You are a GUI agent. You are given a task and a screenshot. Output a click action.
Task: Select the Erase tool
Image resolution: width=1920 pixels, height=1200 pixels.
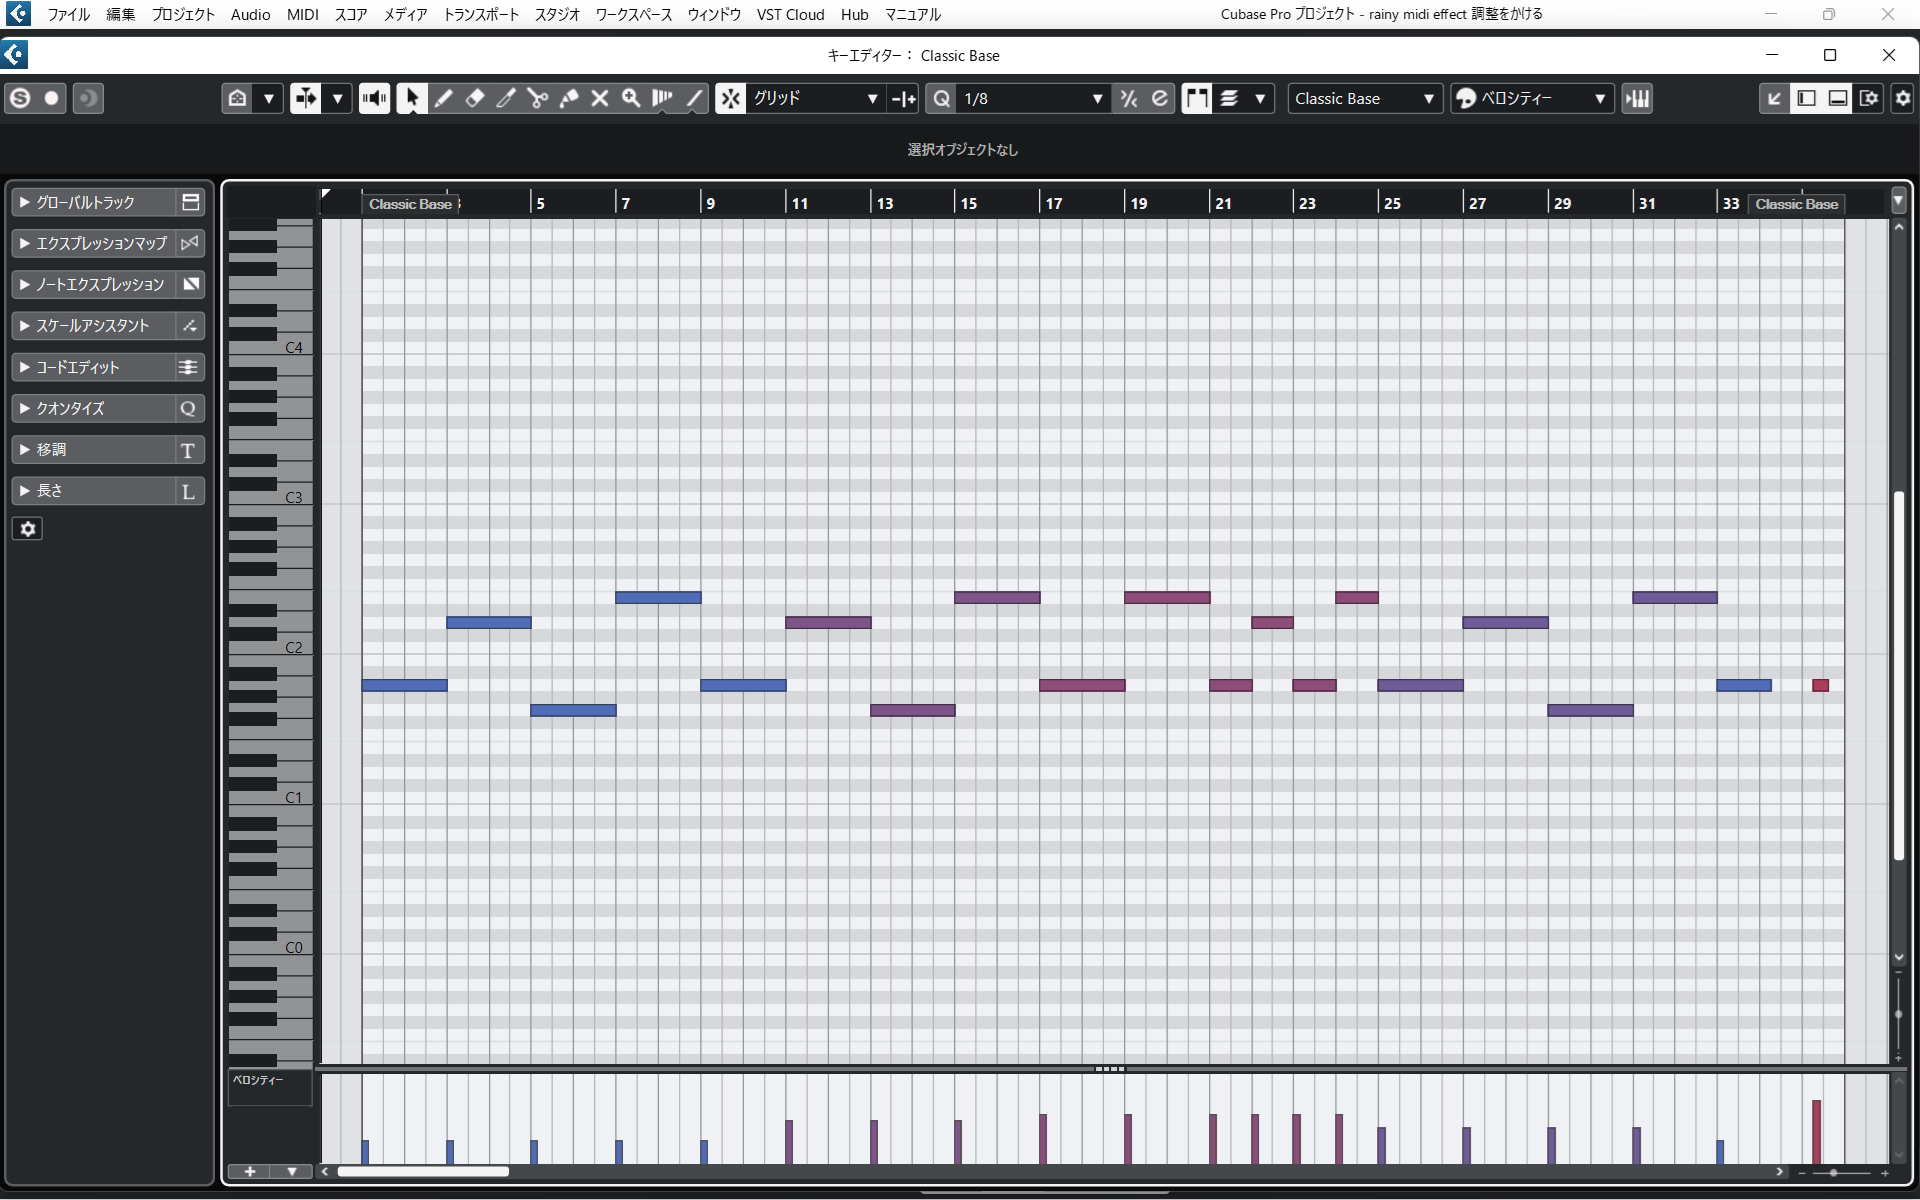tap(475, 98)
